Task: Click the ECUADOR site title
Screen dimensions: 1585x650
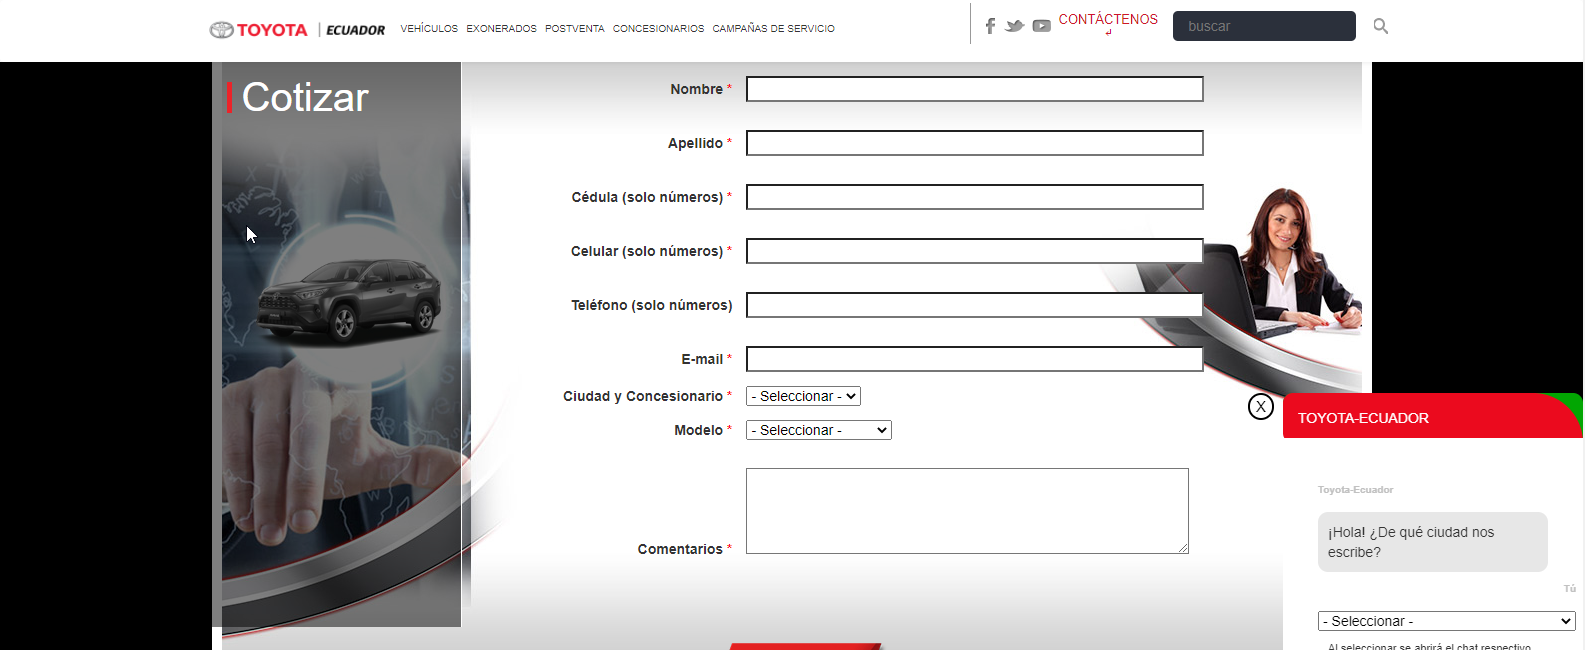Action: coord(355,30)
